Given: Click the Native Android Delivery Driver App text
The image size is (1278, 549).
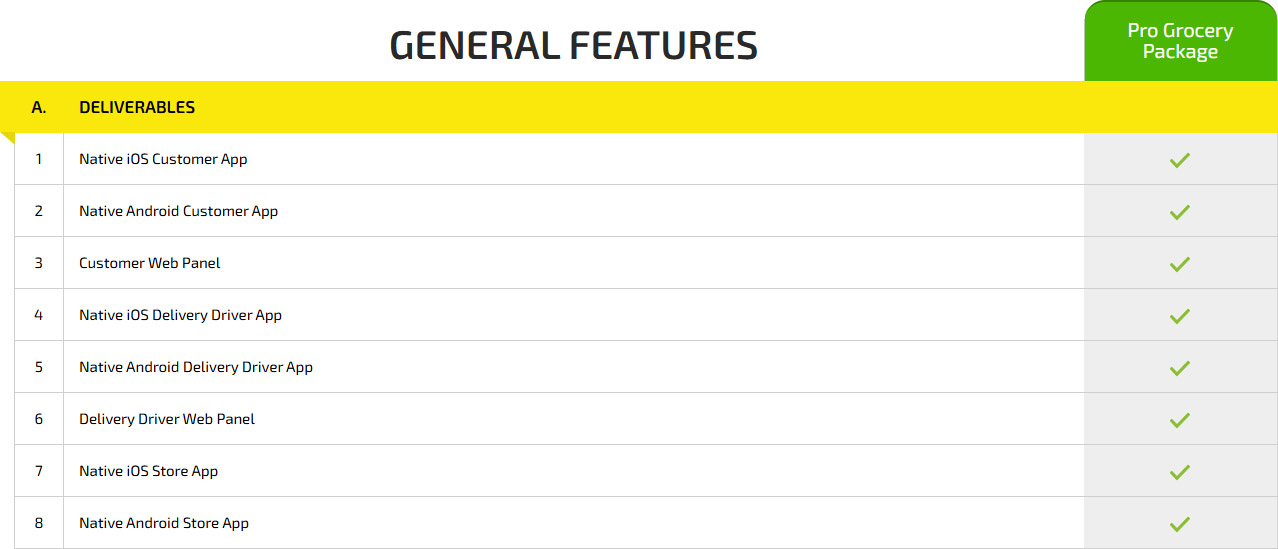Looking at the screenshot, I should (196, 367).
